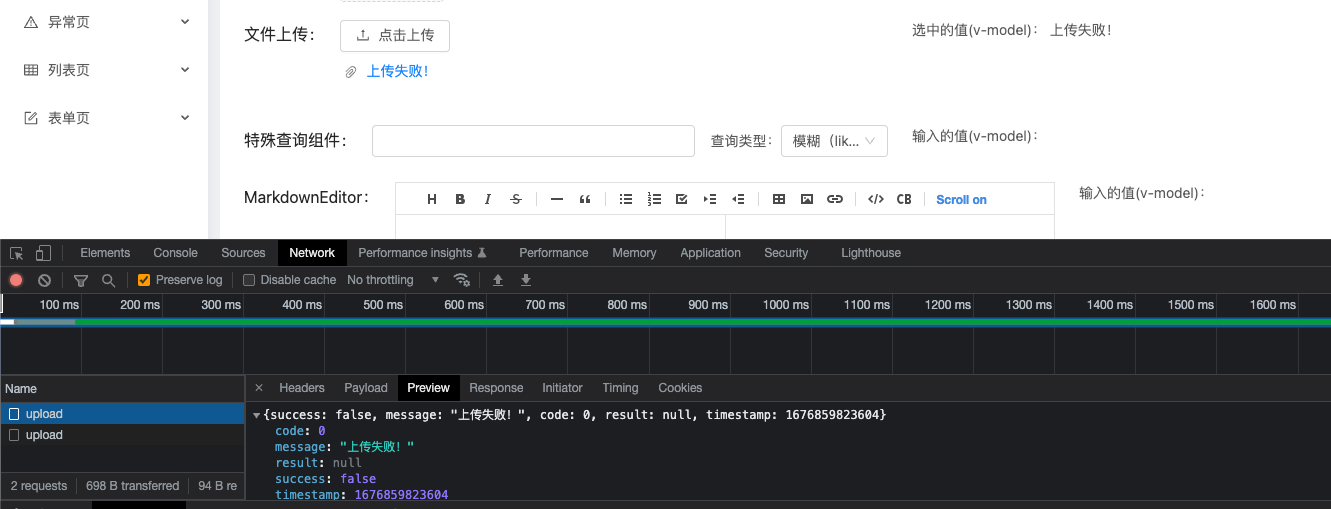Insert code block (CB) in MarkdownEditor
1331x509 pixels.
tap(904, 199)
